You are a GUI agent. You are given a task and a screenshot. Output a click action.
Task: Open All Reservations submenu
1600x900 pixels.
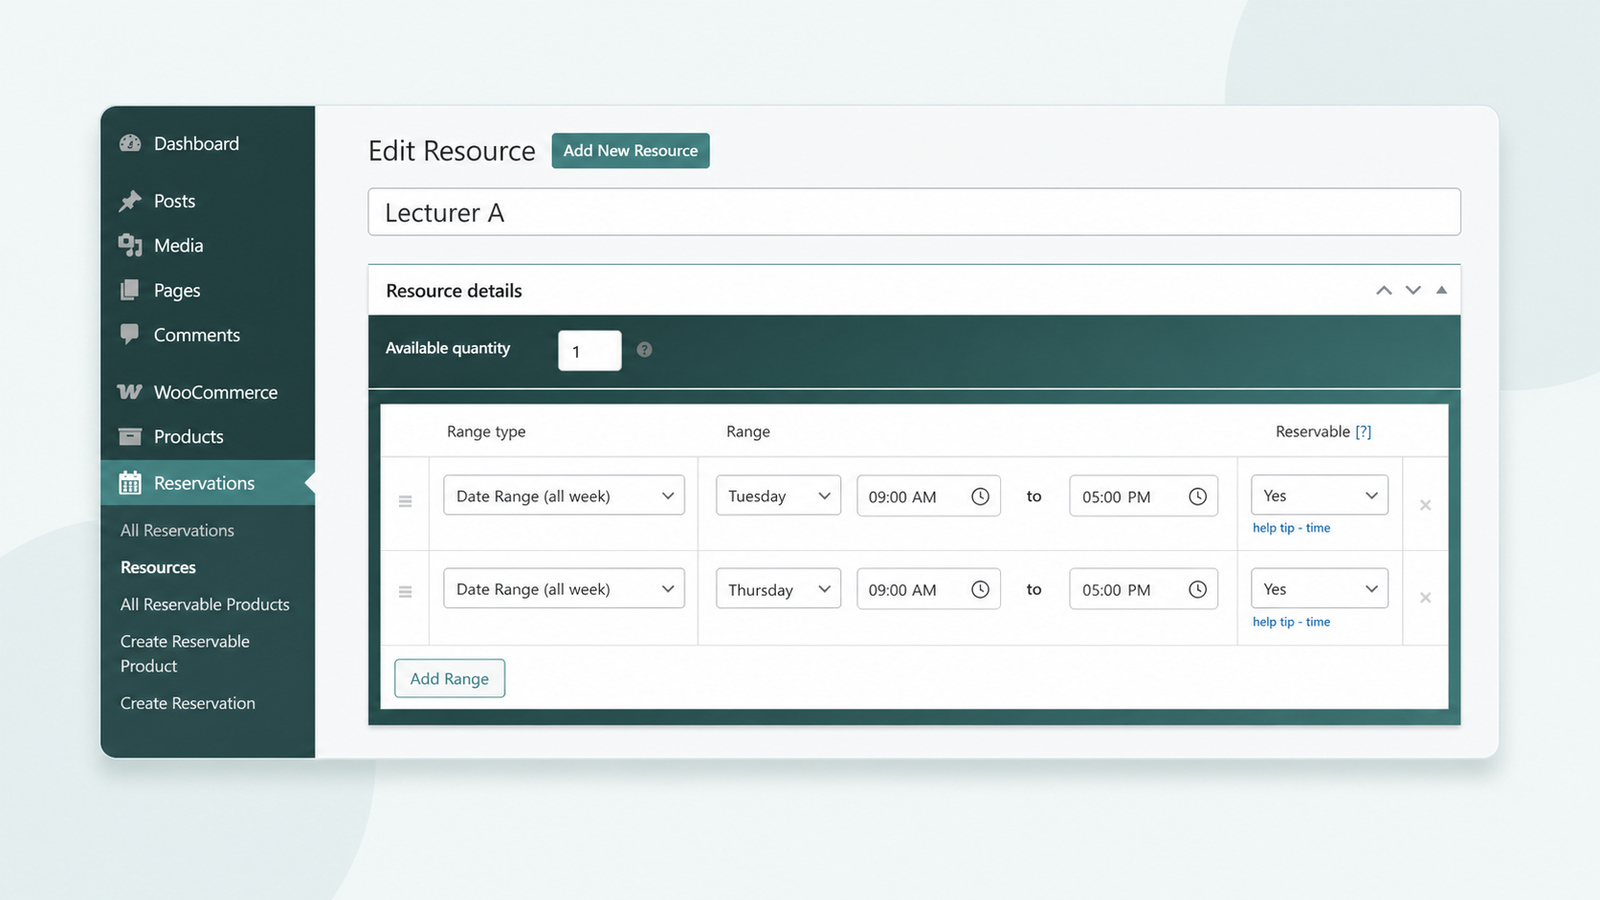(177, 530)
